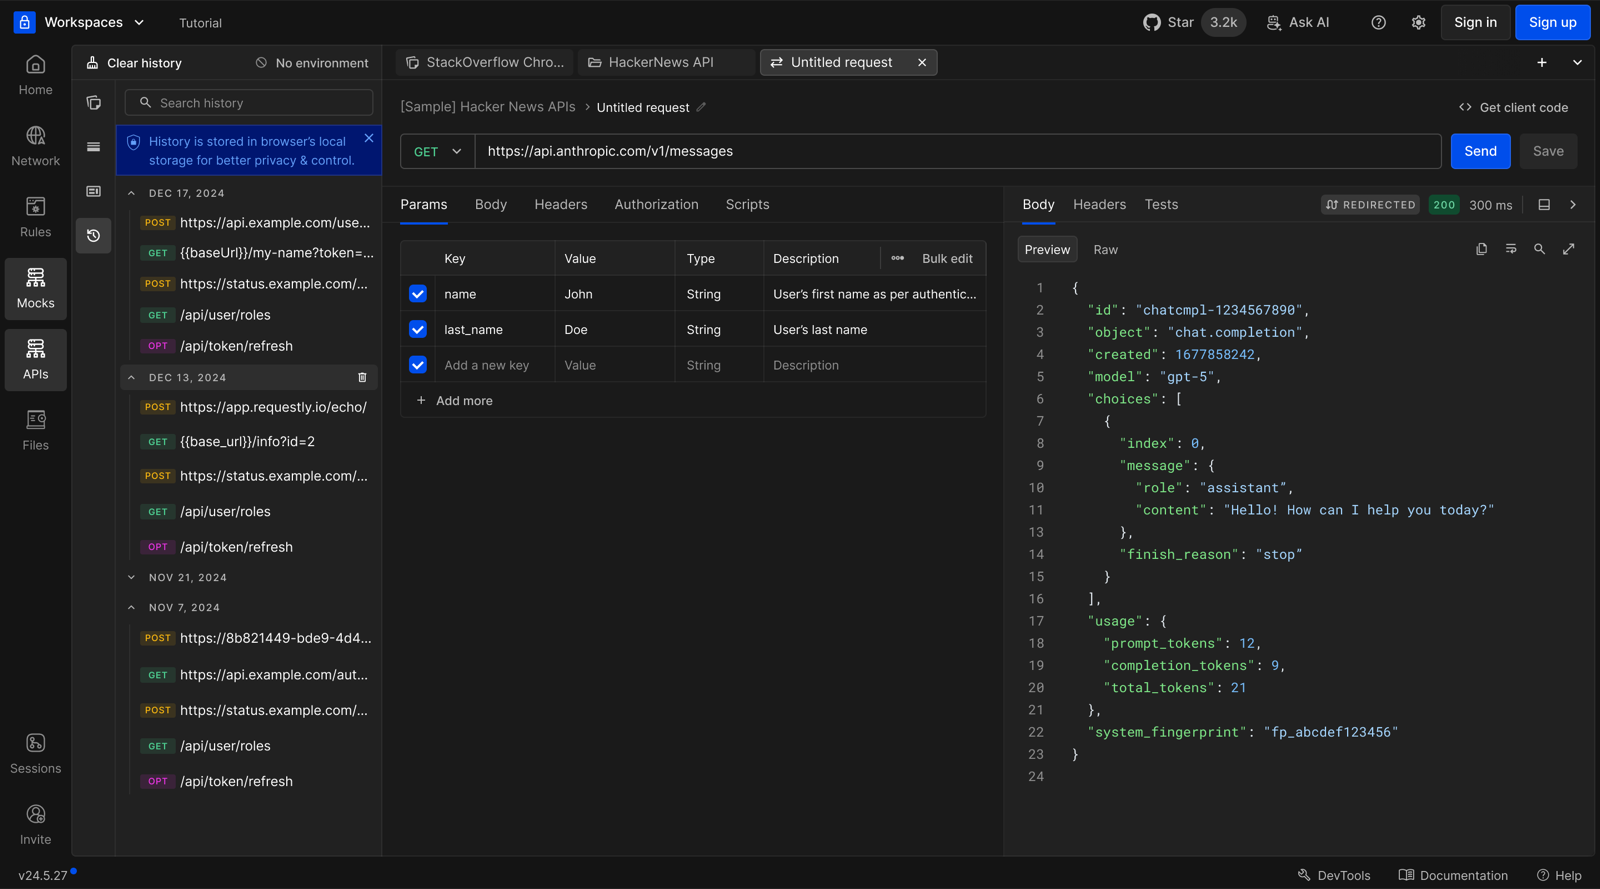Open the response Headers tab

(1099, 204)
